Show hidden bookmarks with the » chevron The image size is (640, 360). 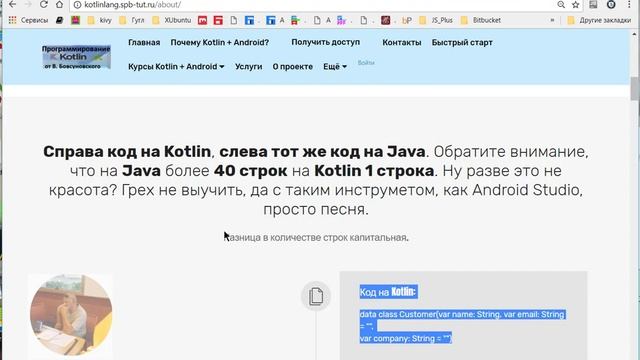[552, 20]
